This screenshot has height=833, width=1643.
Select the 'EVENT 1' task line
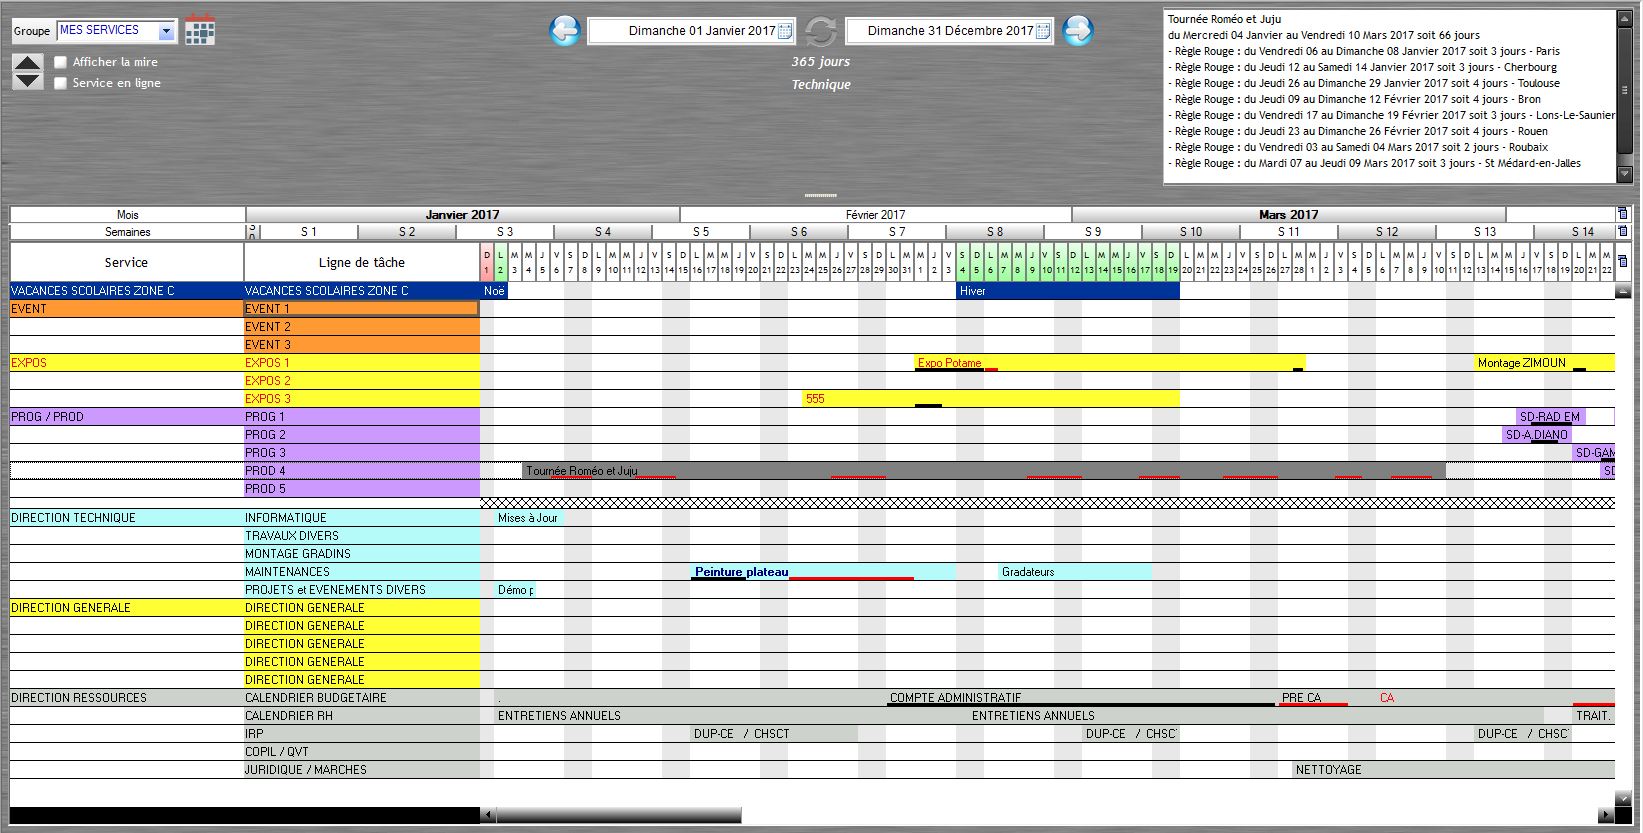point(361,309)
